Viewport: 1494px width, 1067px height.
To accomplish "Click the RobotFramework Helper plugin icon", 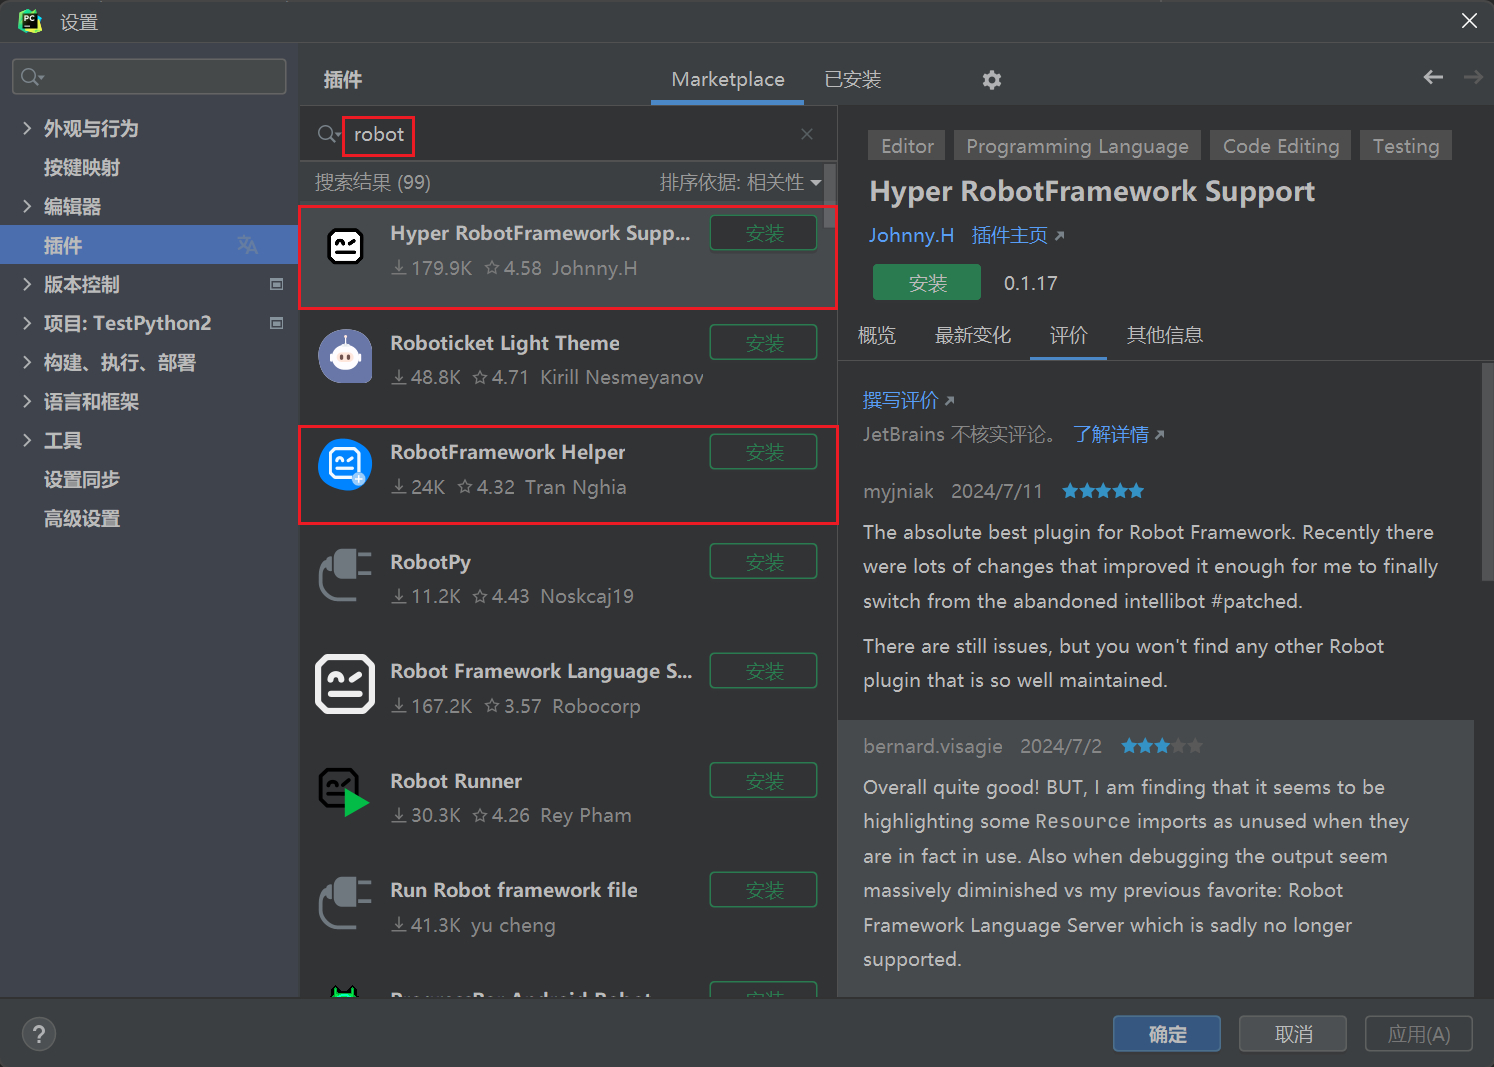I will click(x=345, y=465).
